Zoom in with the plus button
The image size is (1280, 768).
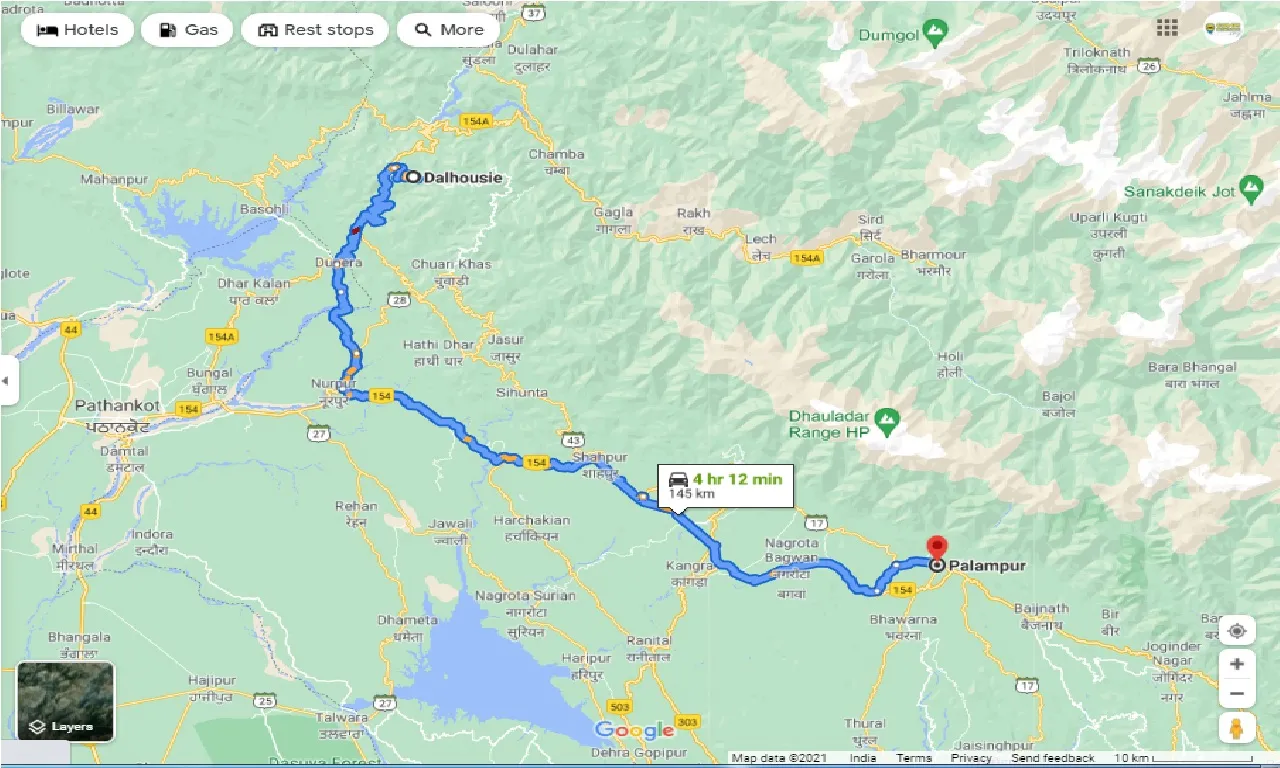tap(1237, 664)
